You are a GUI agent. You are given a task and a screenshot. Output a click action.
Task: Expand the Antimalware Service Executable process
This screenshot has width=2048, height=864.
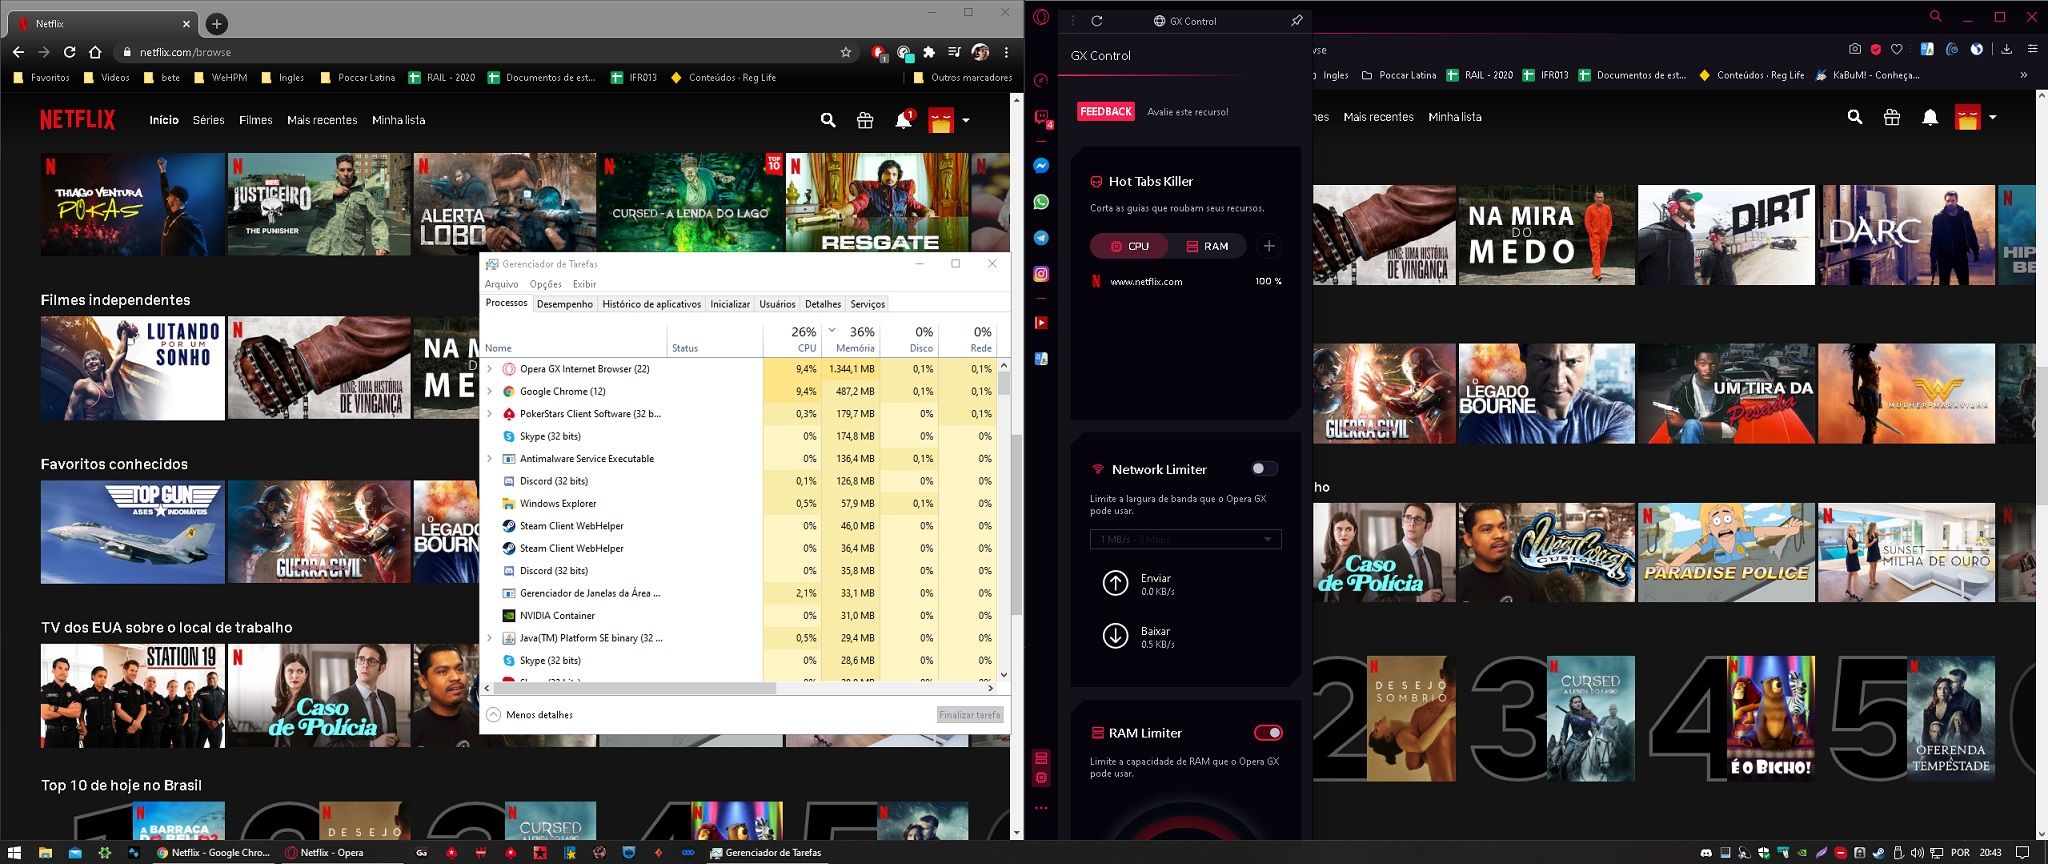coord(489,459)
